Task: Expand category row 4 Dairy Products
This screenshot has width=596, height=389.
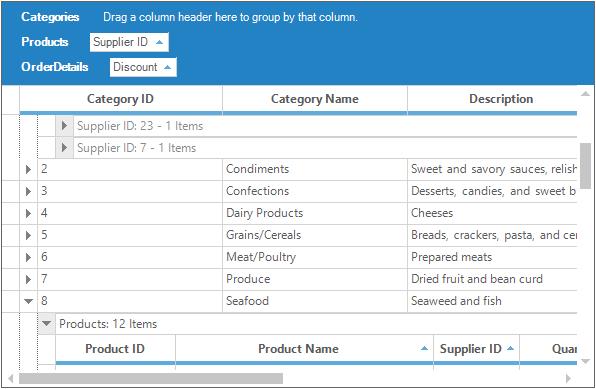Action: point(28,213)
